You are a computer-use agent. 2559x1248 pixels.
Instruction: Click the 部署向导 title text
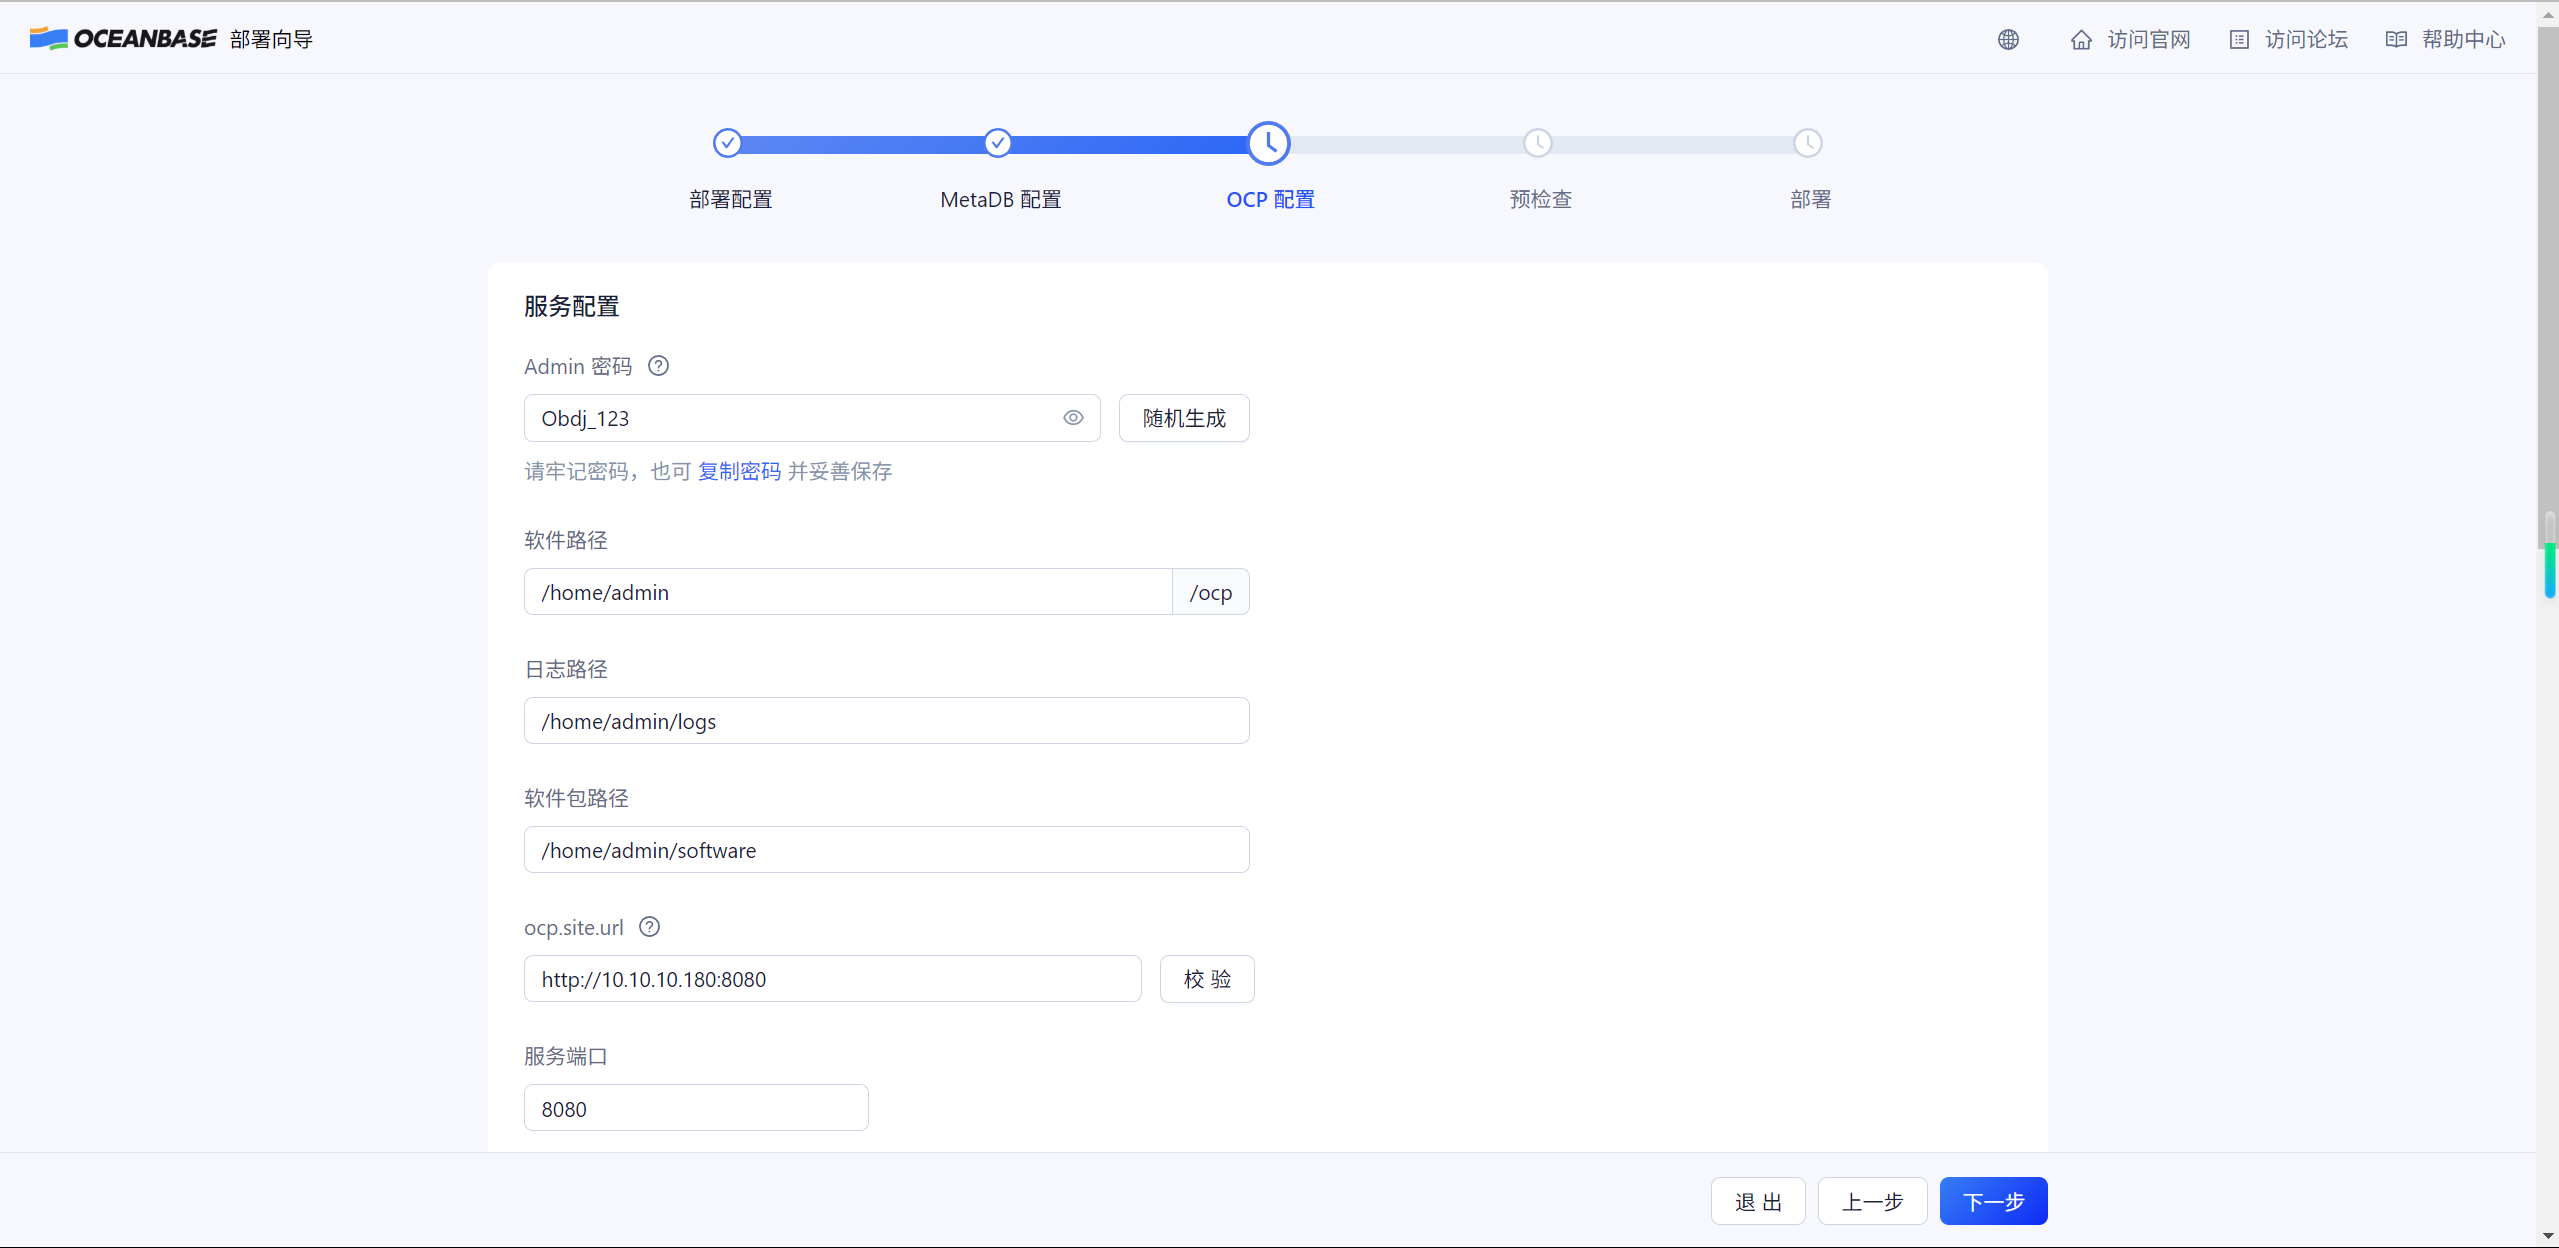(271, 39)
